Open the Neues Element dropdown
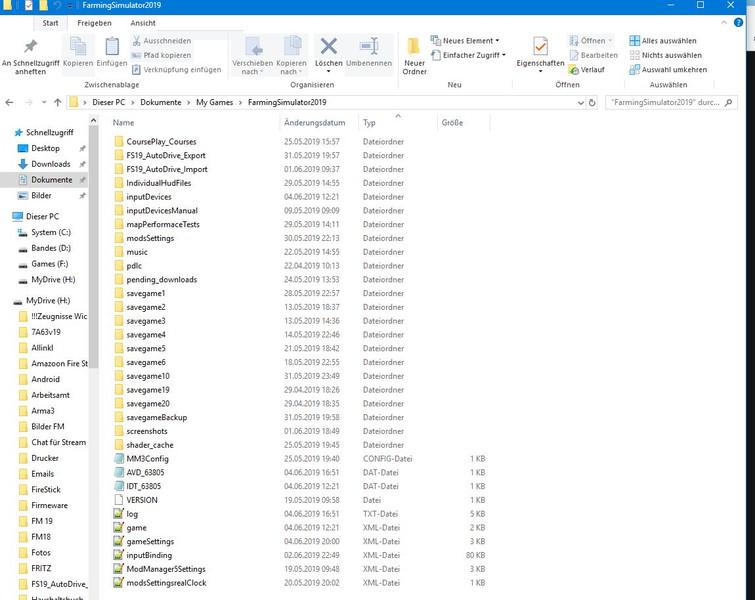Viewport: 755px width, 600px height. pos(466,41)
